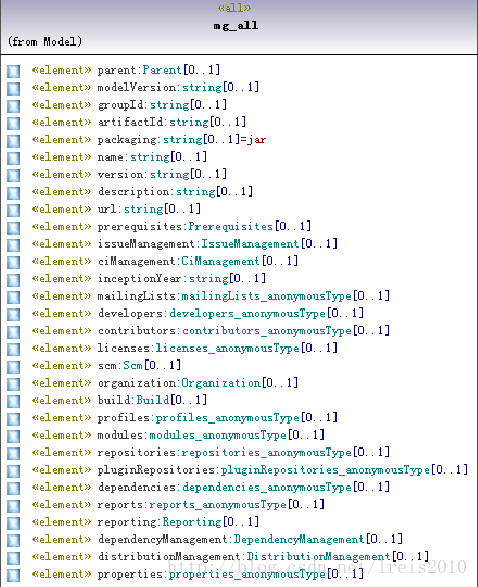Click the icon beside the repositories element
The width and height of the screenshot is (478, 587).
[x=13, y=454]
